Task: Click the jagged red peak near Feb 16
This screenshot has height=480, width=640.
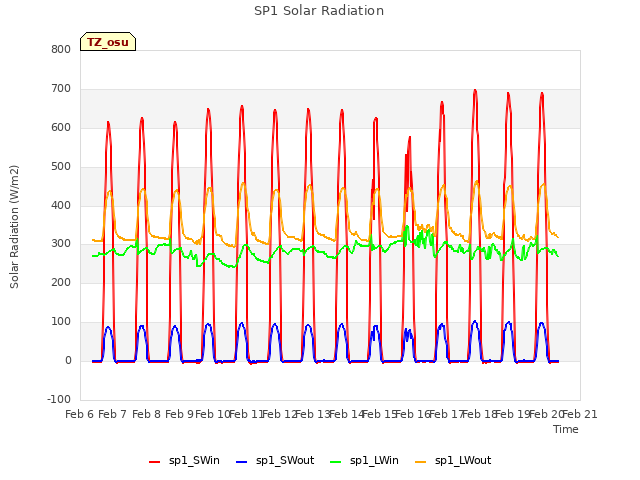Action: (409, 139)
